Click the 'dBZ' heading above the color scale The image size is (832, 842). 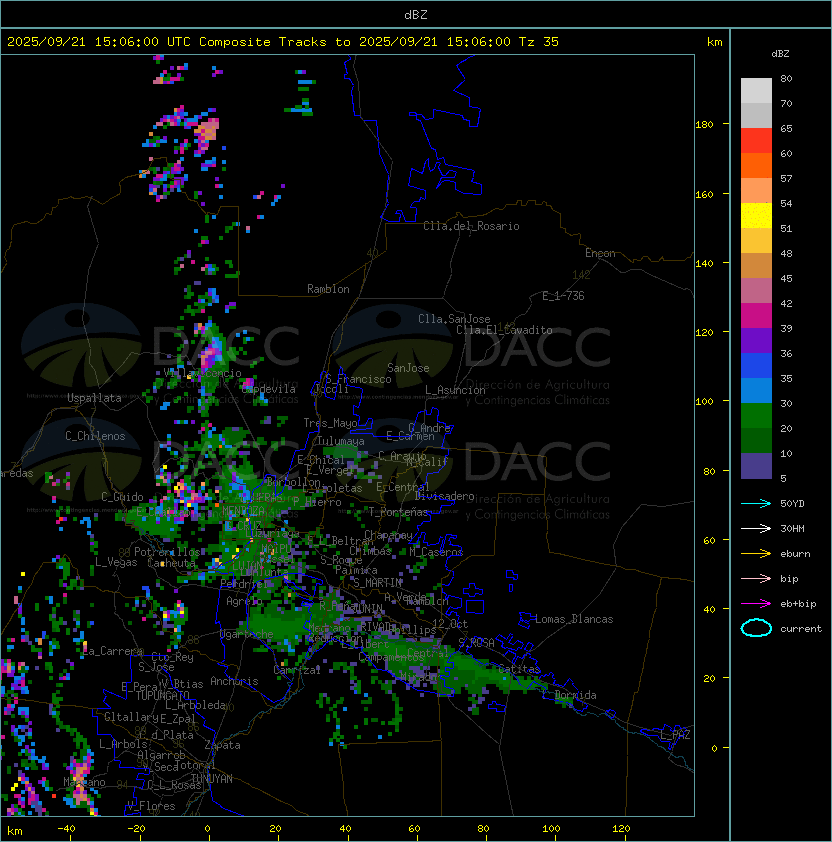tap(780, 54)
